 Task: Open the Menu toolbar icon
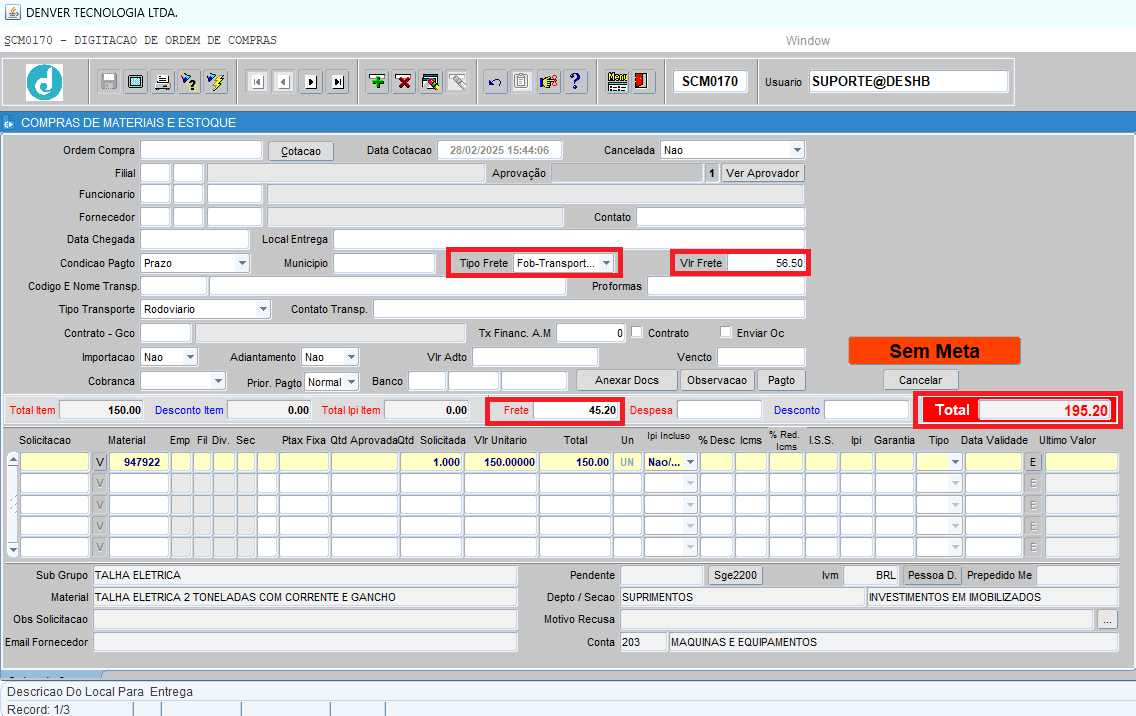(617, 82)
